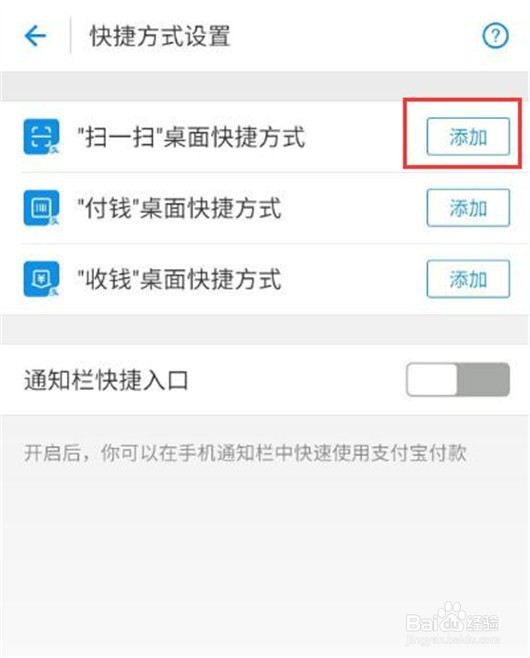Viewport: 530px width, 658px height.
Task: Tap the white knob of the toggle
Action: [432, 379]
